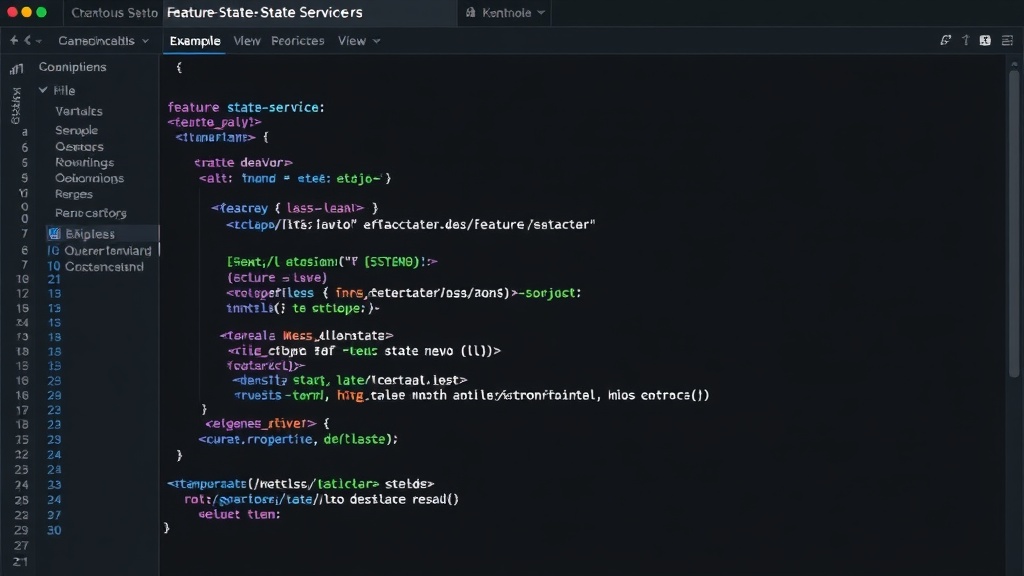This screenshot has width=1024, height=576.
Task: Click the back arrow navigation icon
Action: 14,40
